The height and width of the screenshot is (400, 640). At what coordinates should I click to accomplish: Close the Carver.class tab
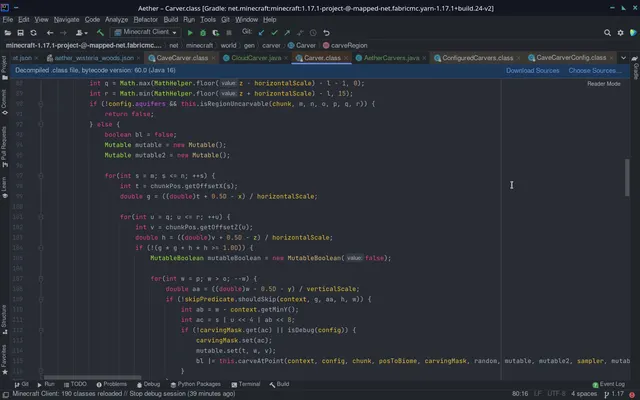(x=346, y=58)
